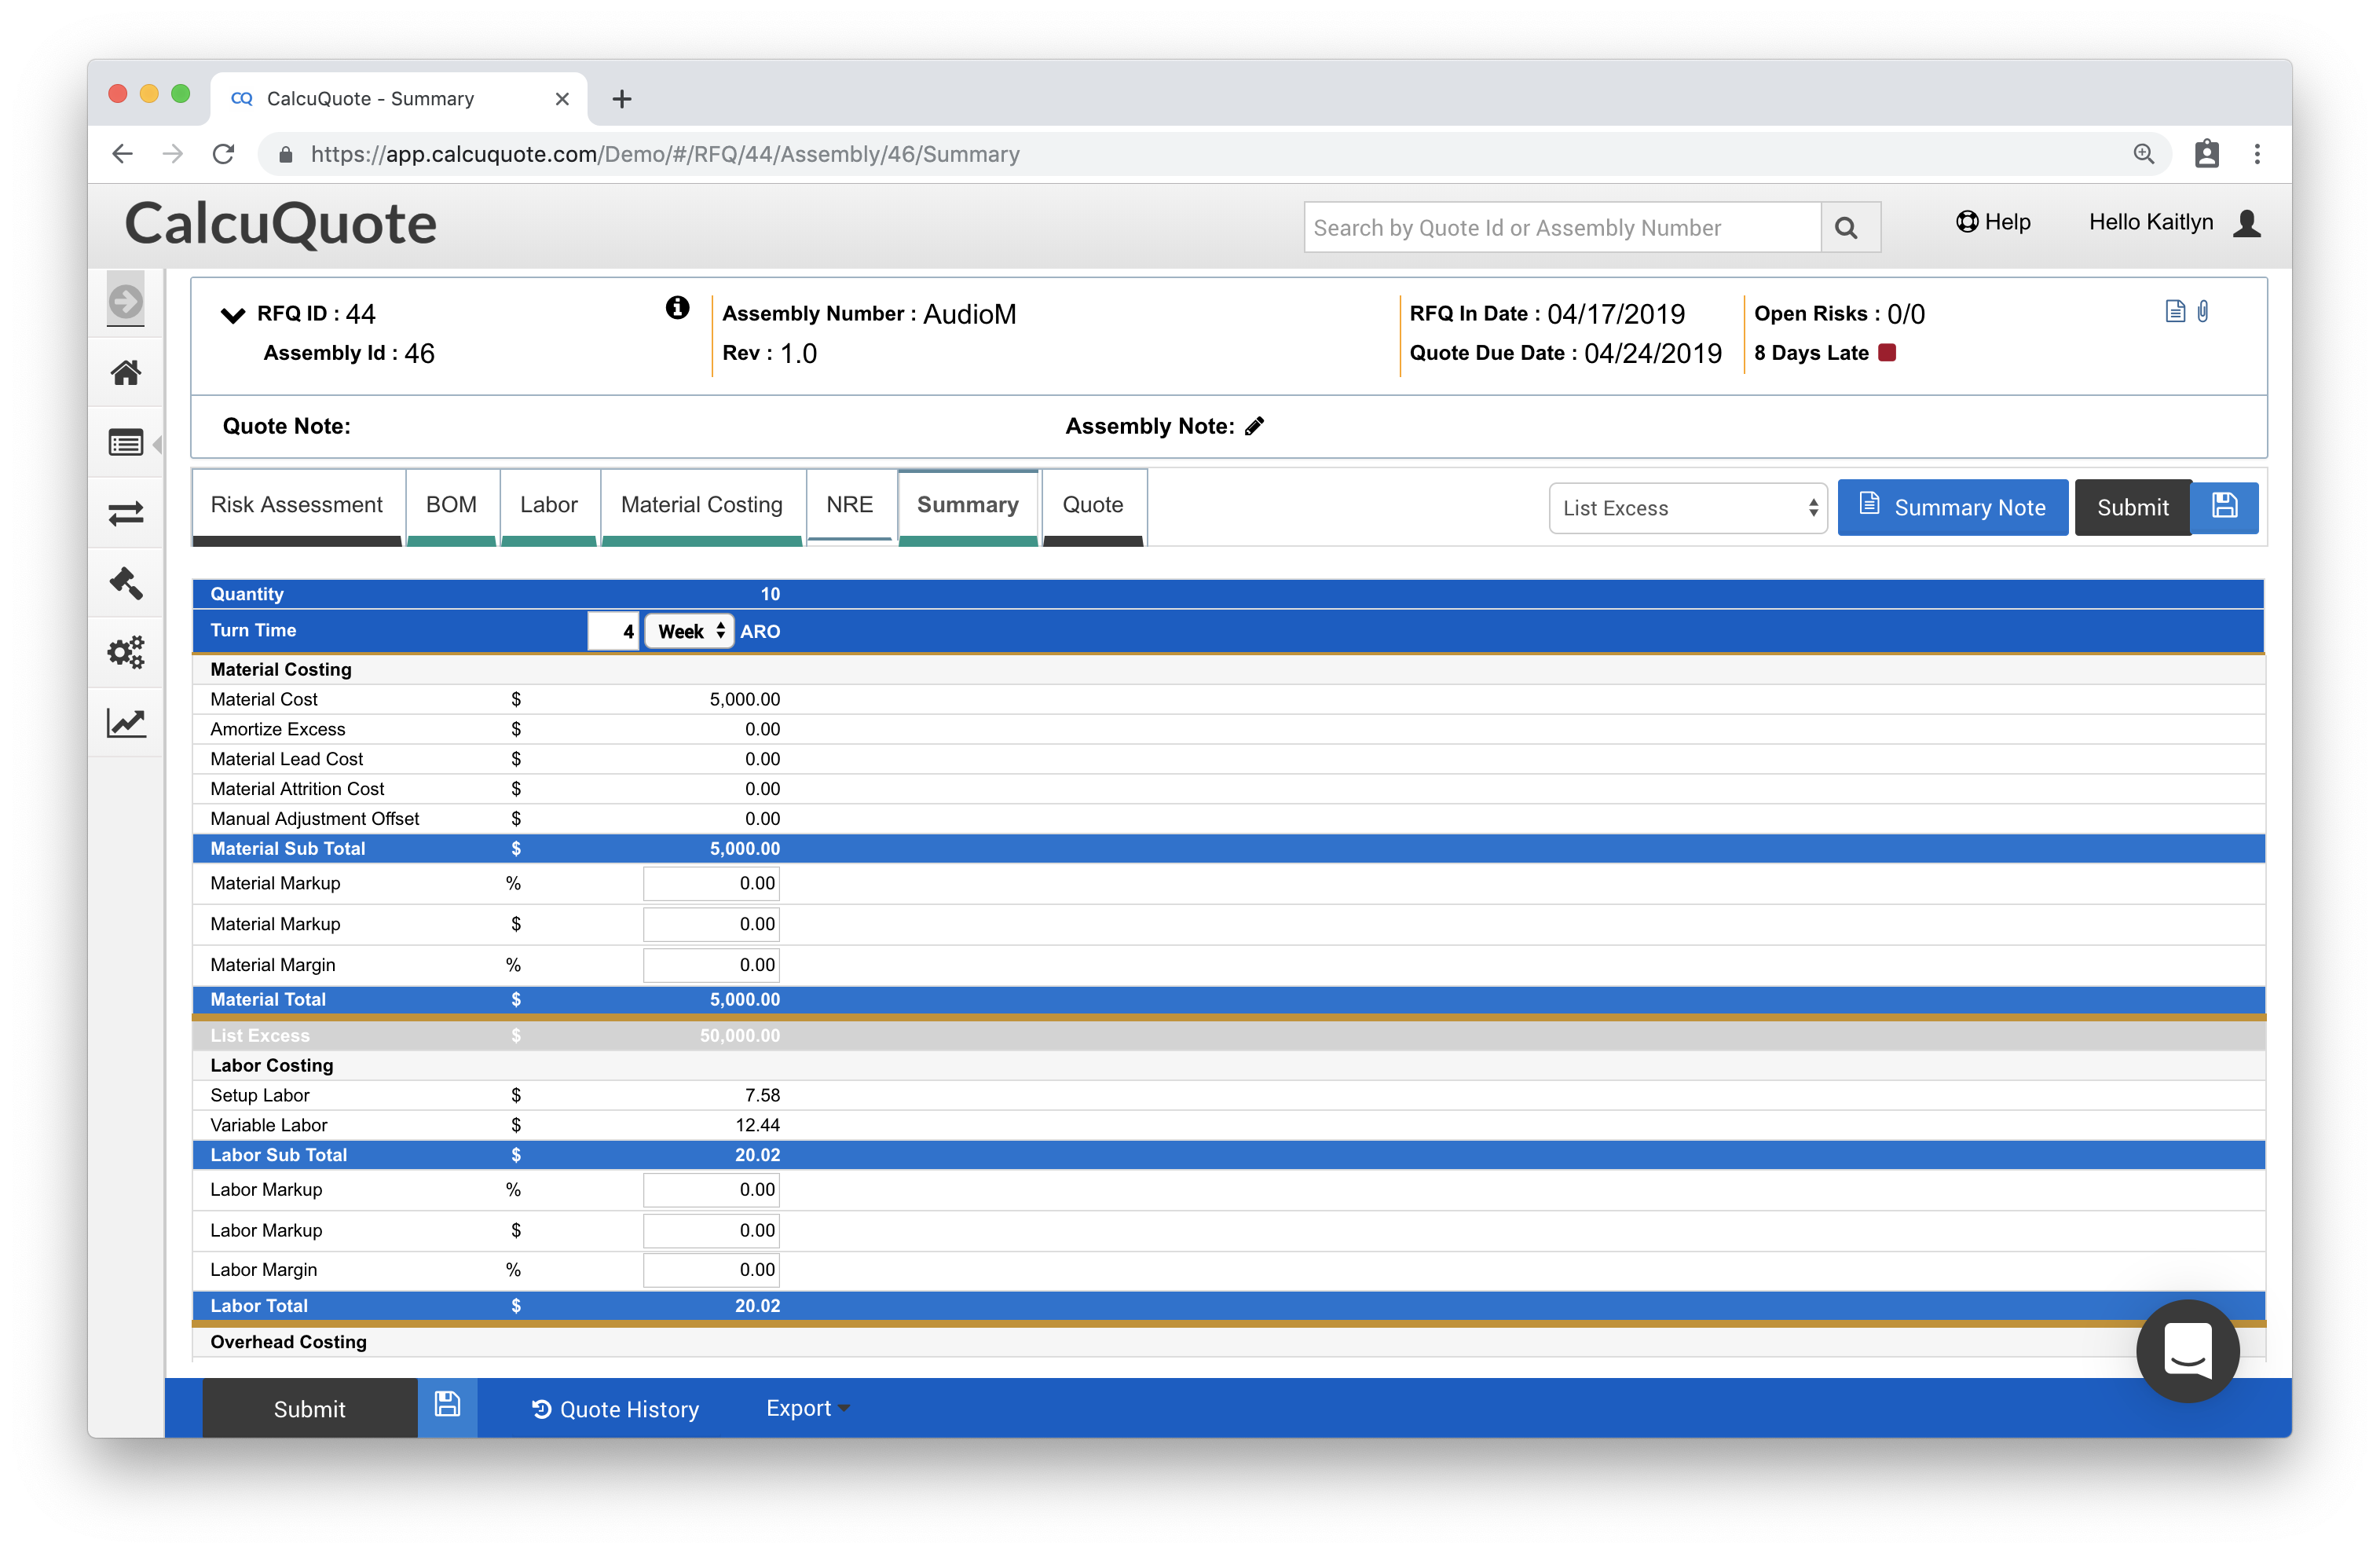Open the settings gears sidebar icon
The height and width of the screenshot is (1554, 2380).
point(126,652)
